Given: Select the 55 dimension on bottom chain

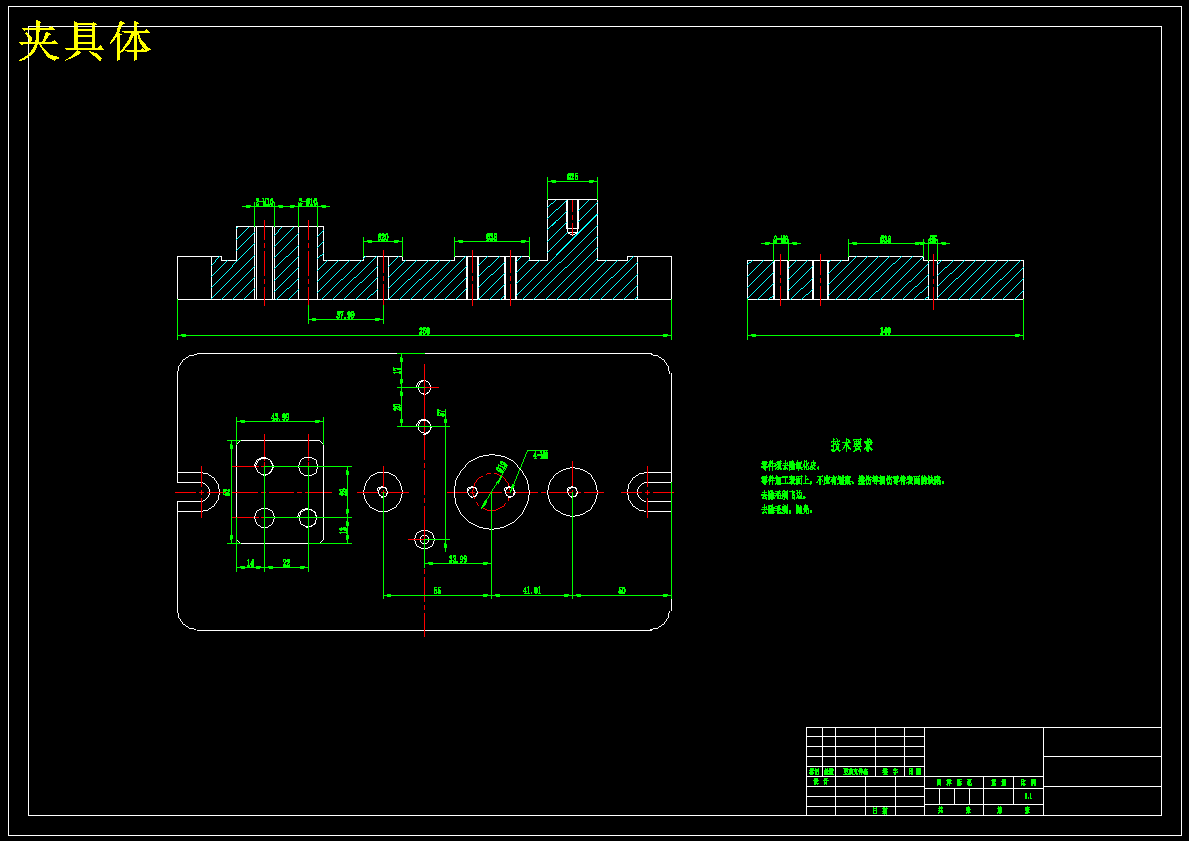Looking at the screenshot, I should (x=438, y=590).
